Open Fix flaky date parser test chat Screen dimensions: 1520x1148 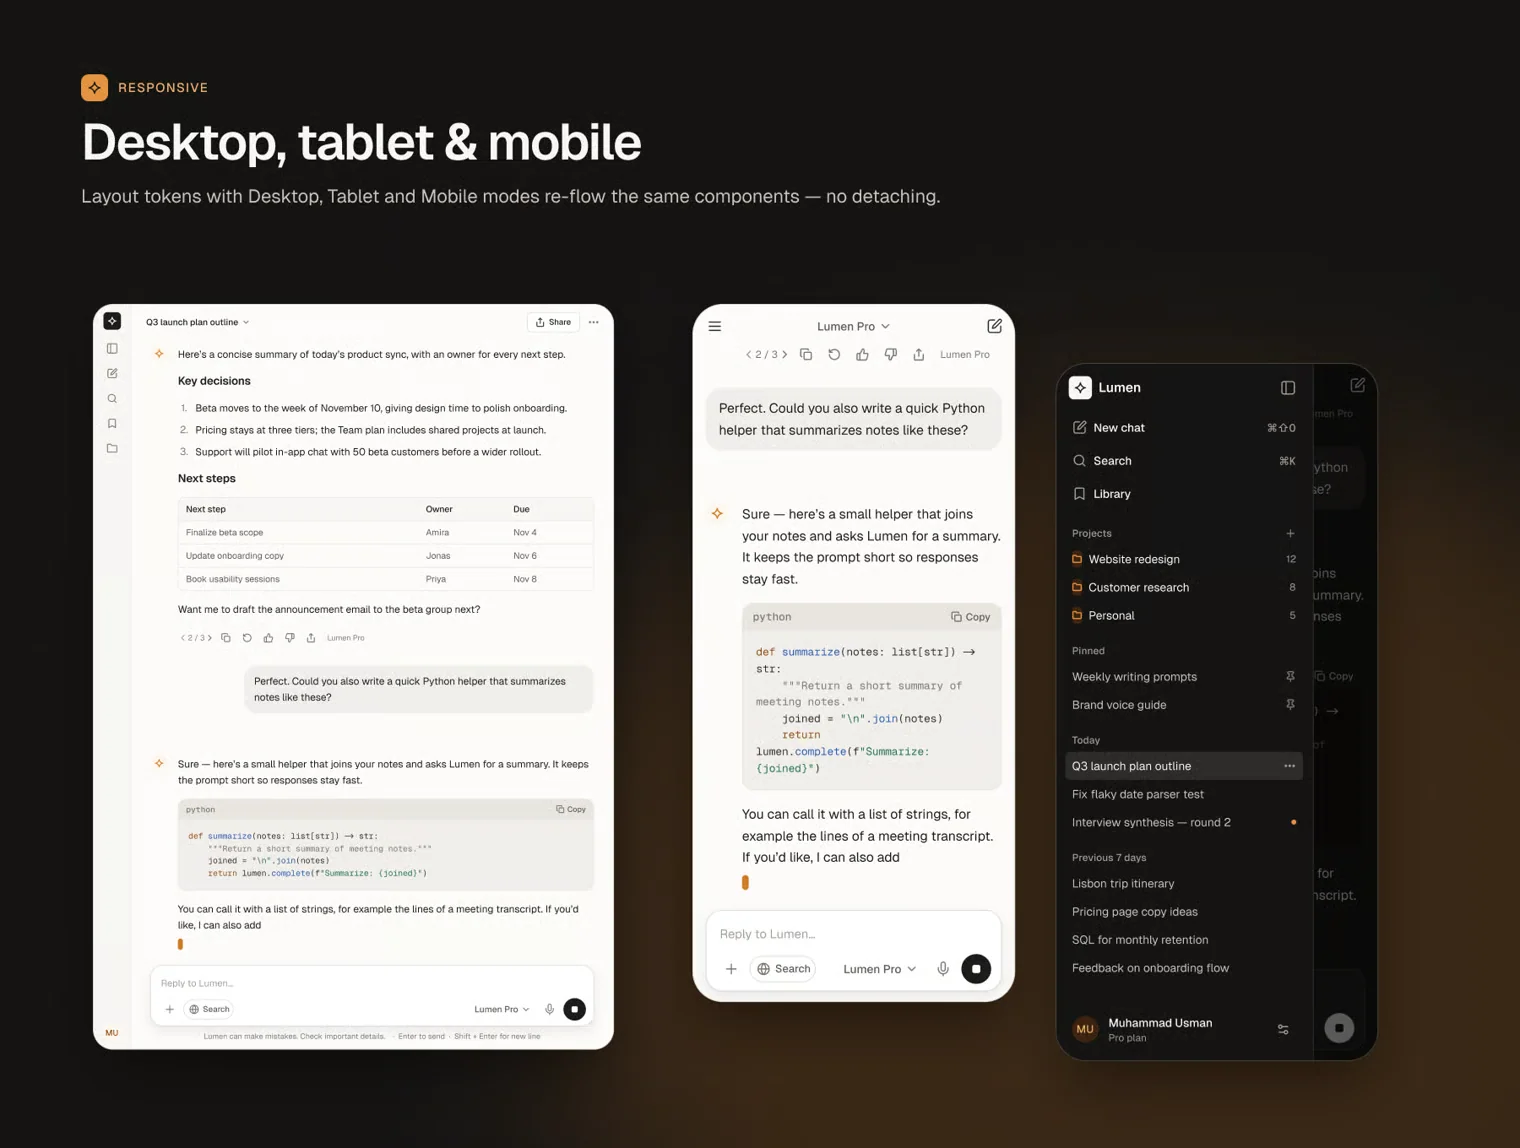1184,794
